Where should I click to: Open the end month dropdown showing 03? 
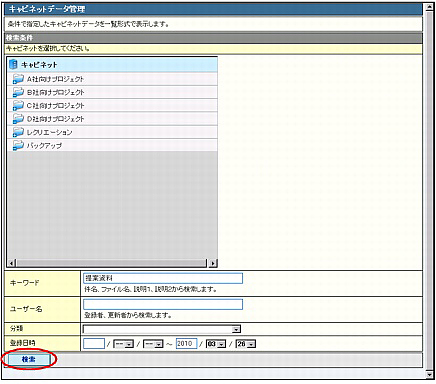[216, 344]
